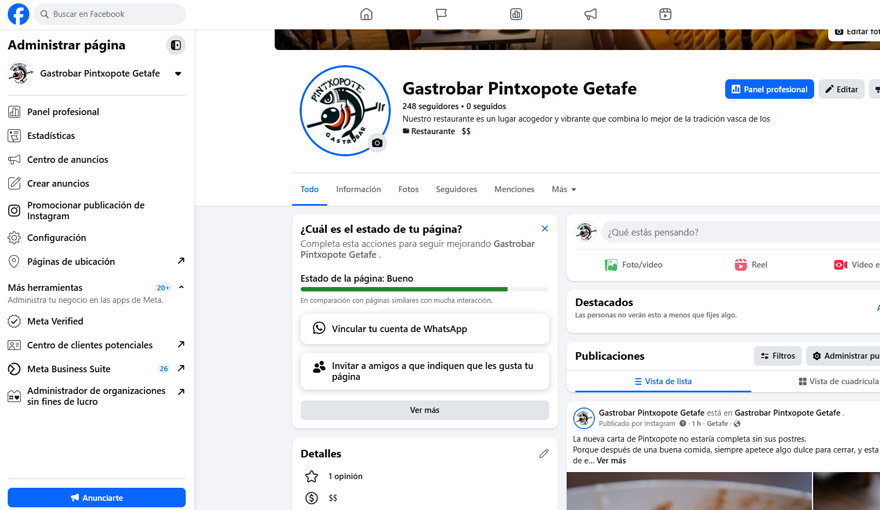Viewport: 880px width, 510px height.
Task: Switch to the Información tab
Action: point(358,189)
